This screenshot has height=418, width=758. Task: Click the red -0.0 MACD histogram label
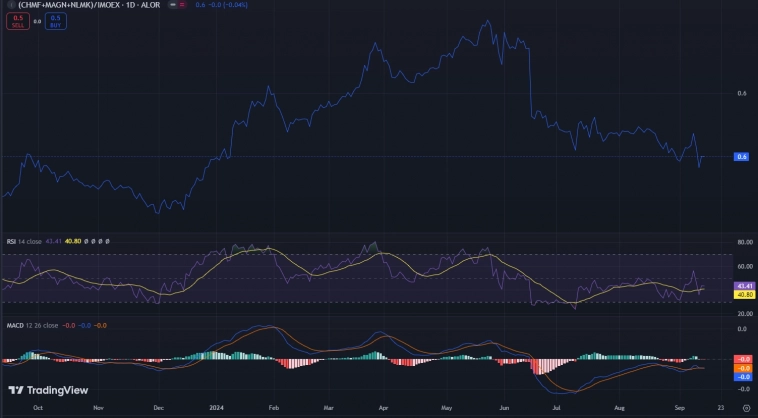[743, 359]
